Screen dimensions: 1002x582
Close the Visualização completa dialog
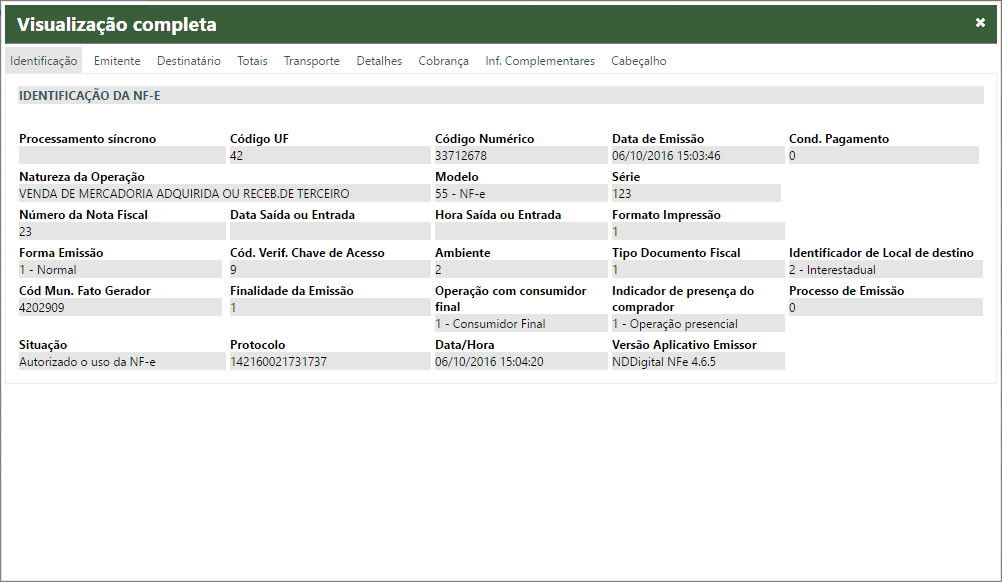tap(980, 23)
